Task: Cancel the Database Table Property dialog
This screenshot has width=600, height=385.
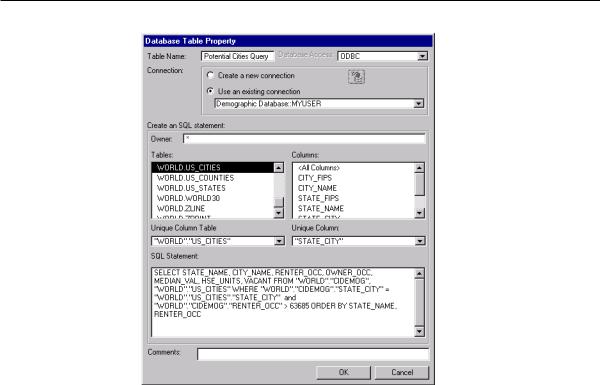Action: [402, 372]
